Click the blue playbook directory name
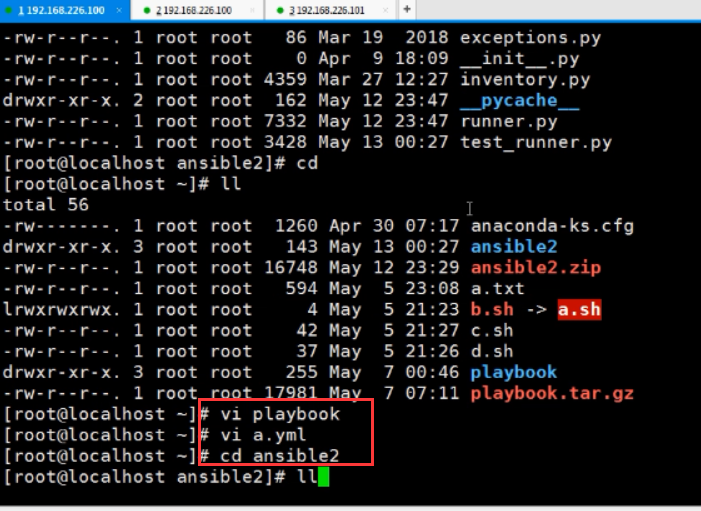 (x=514, y=372)
